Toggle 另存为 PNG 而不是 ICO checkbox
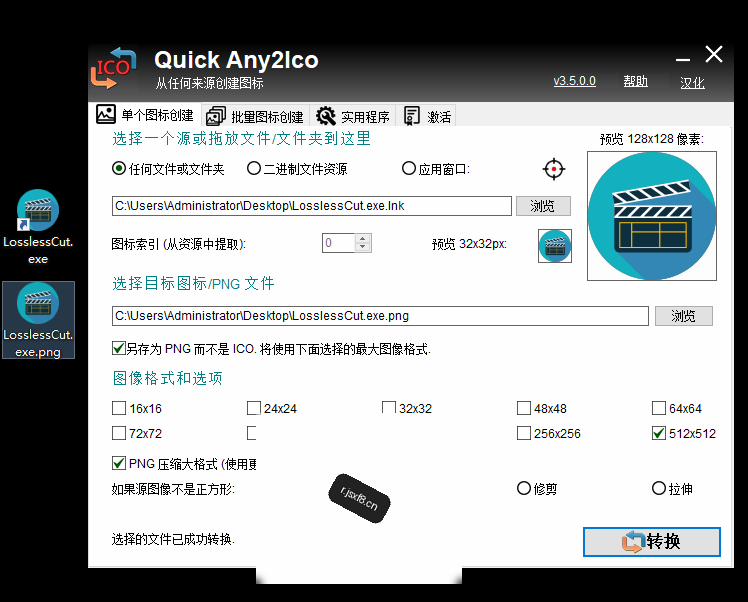Screen dimensions: 748x602 coord(119,348)
